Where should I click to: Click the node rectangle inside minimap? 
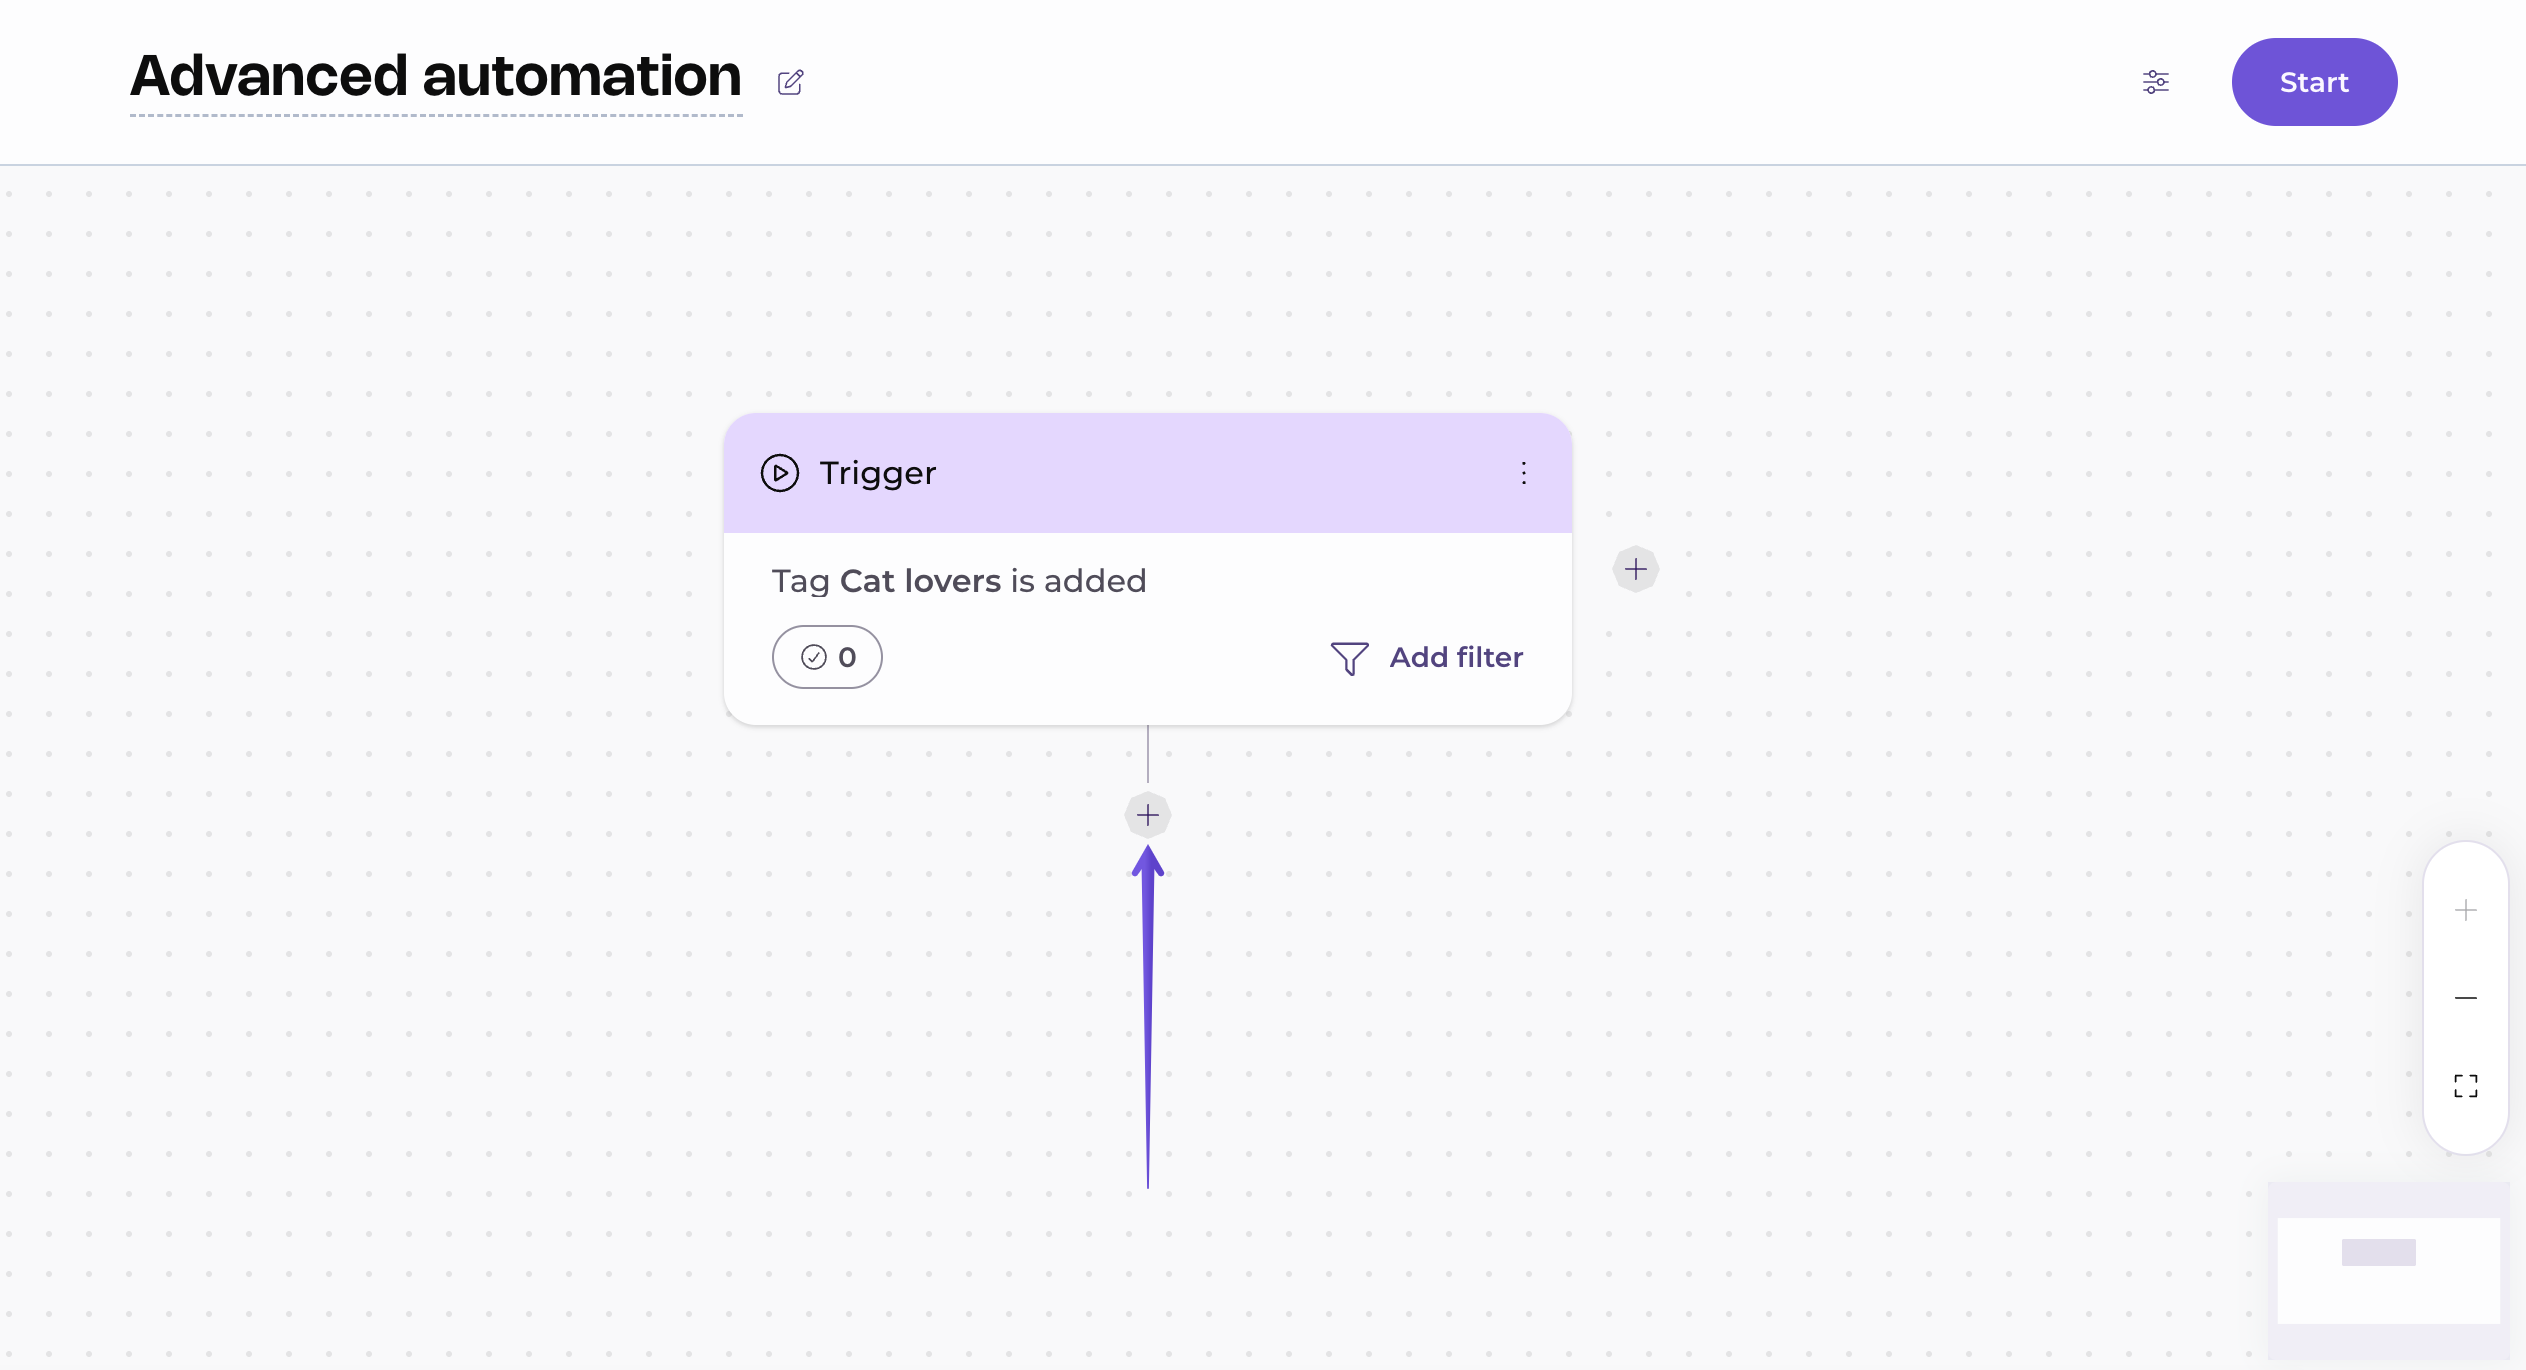[2379, 1252]
